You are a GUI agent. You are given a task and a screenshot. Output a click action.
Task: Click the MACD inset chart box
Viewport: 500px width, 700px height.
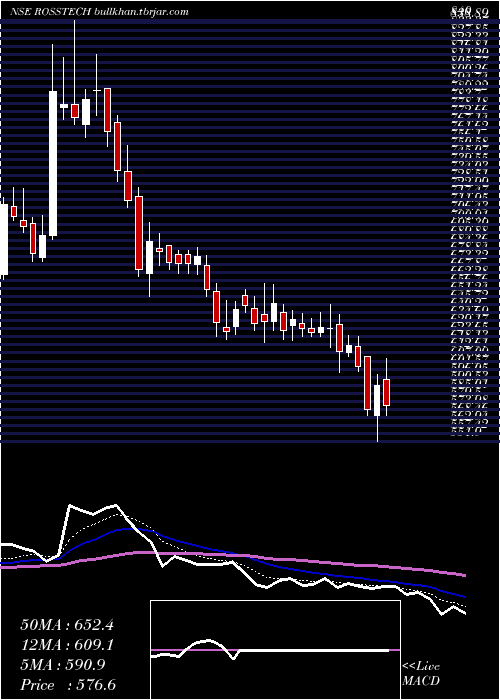coord(275,650)
